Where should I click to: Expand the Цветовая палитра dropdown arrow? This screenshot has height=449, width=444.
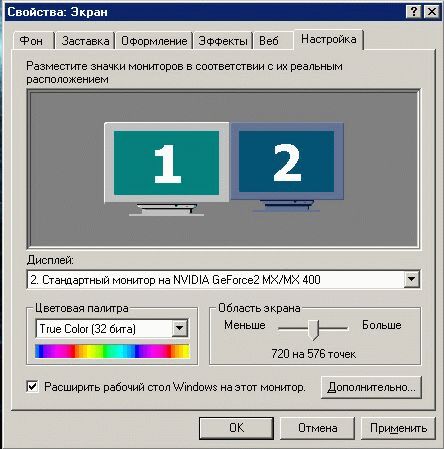coord(179,328)
